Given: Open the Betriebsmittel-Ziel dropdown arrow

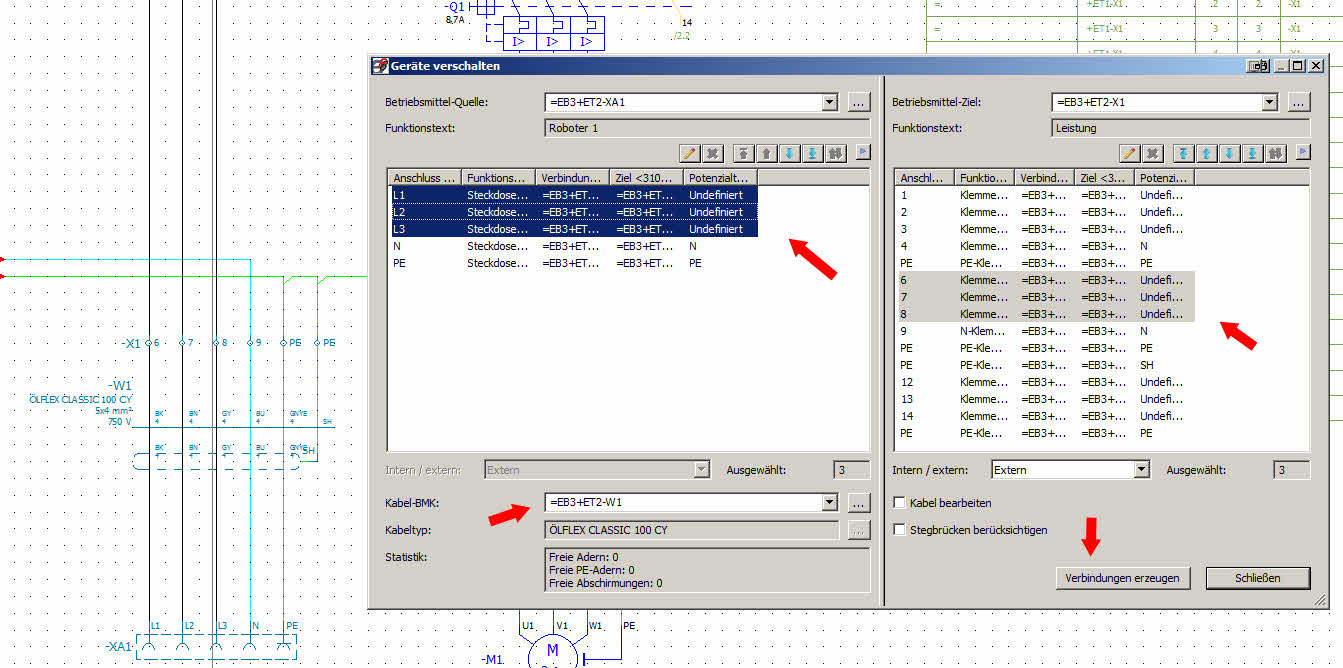Looking at the screenshot, I should coord(1269,102).
